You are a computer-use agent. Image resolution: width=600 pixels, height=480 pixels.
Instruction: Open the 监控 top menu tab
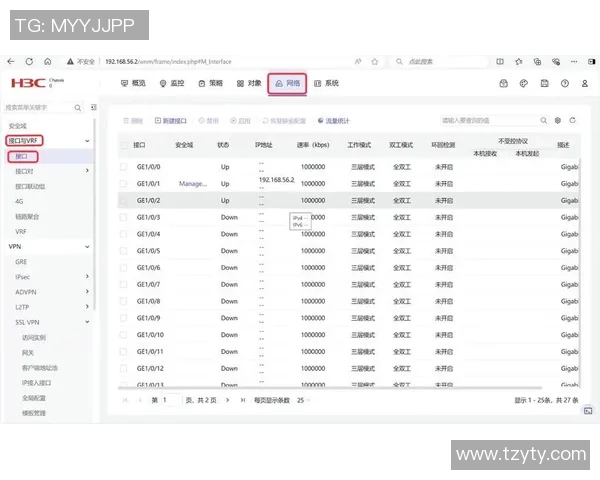tap(172, 83)
